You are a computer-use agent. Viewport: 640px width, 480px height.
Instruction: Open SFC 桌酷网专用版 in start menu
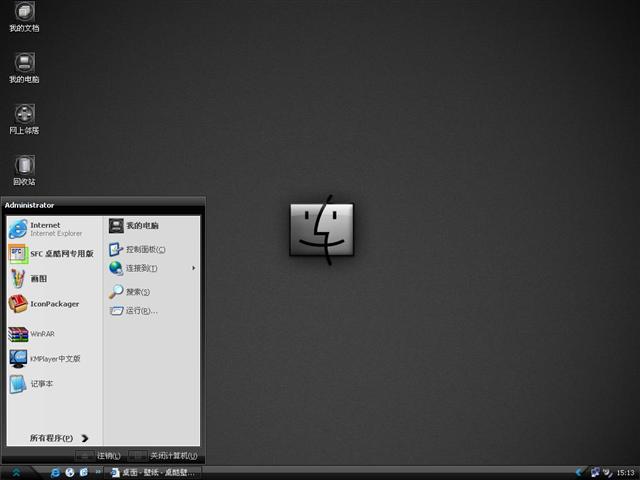click(x=53, y=254)
